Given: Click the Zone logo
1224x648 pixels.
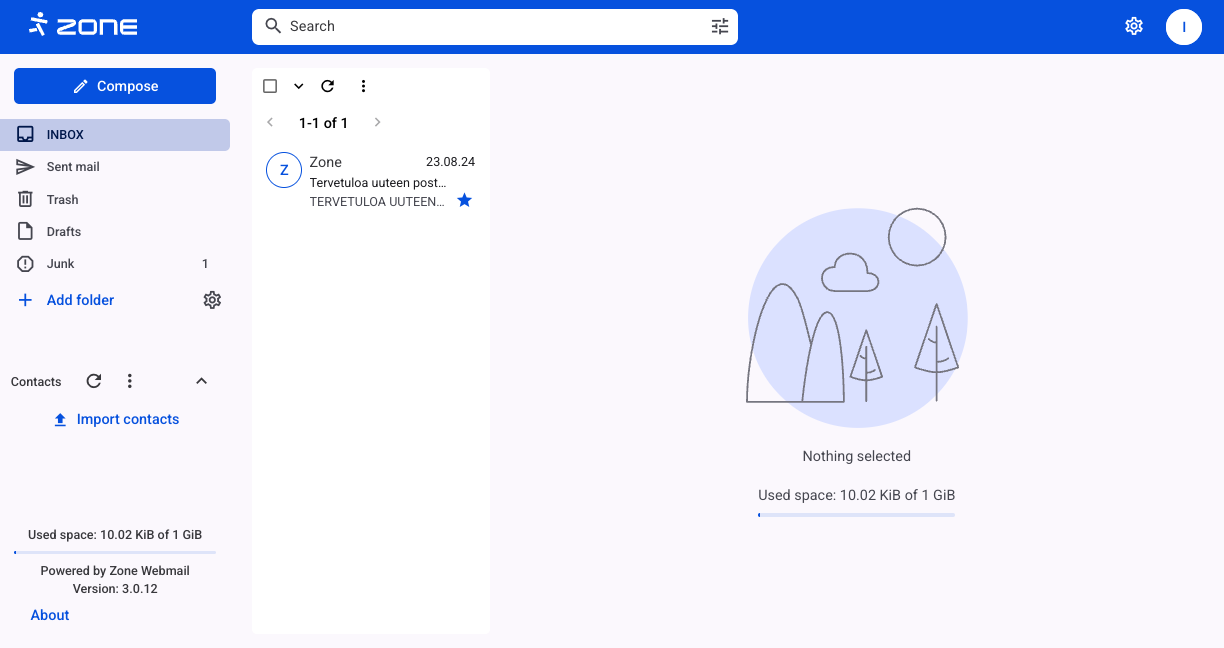Looking at the screenshot, I should pyautogui.click(x=83, y=26).
